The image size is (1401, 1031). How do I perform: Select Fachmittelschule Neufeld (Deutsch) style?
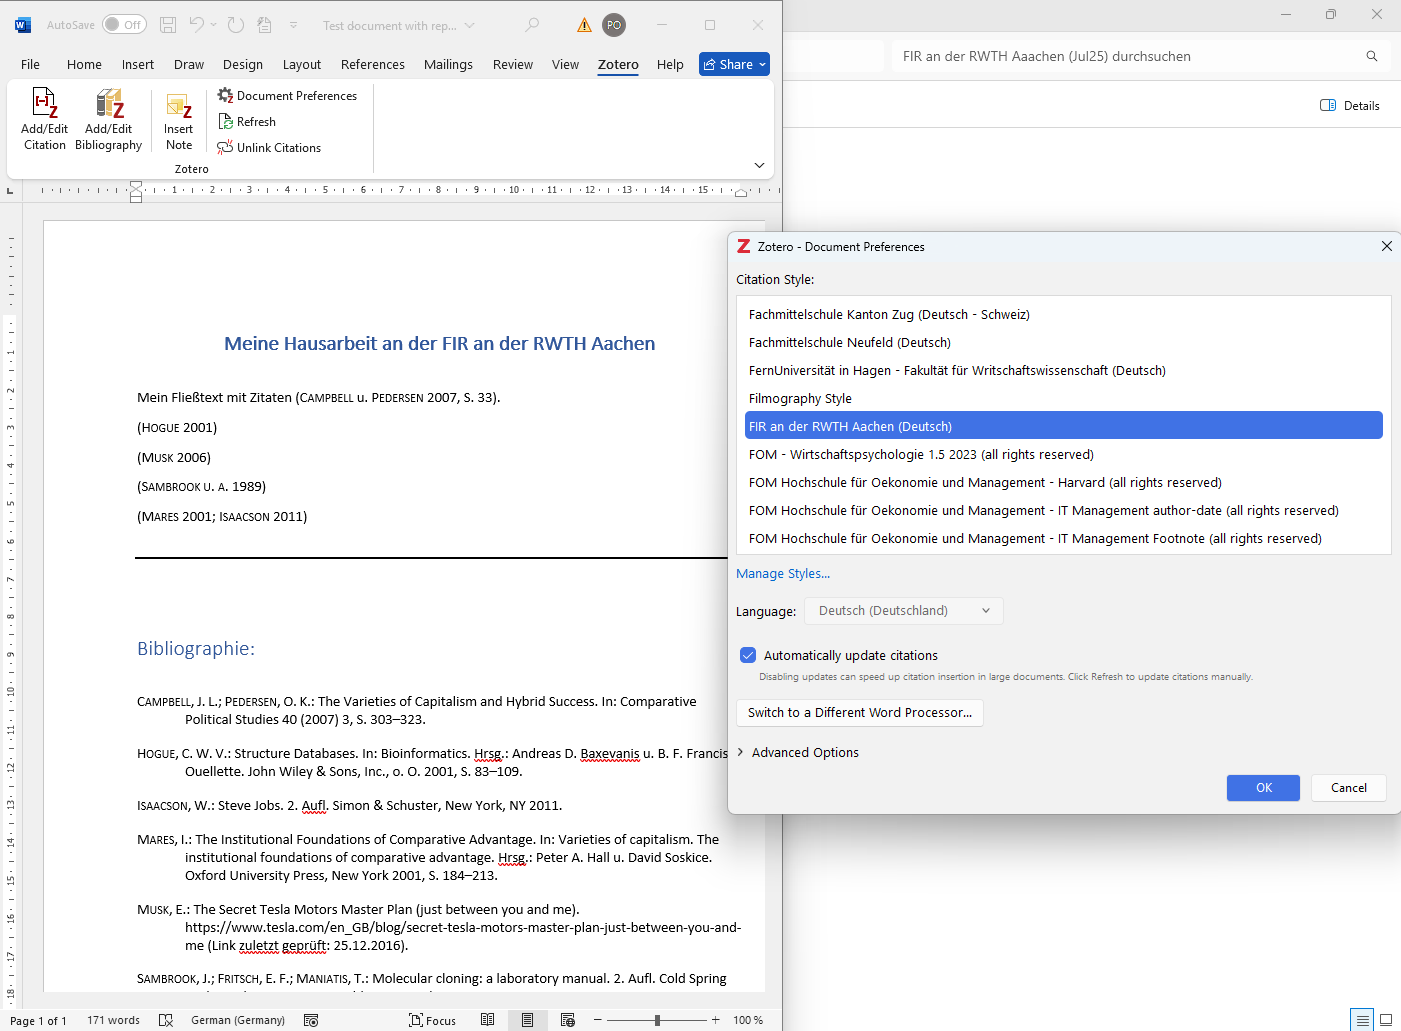point(1064,342)
